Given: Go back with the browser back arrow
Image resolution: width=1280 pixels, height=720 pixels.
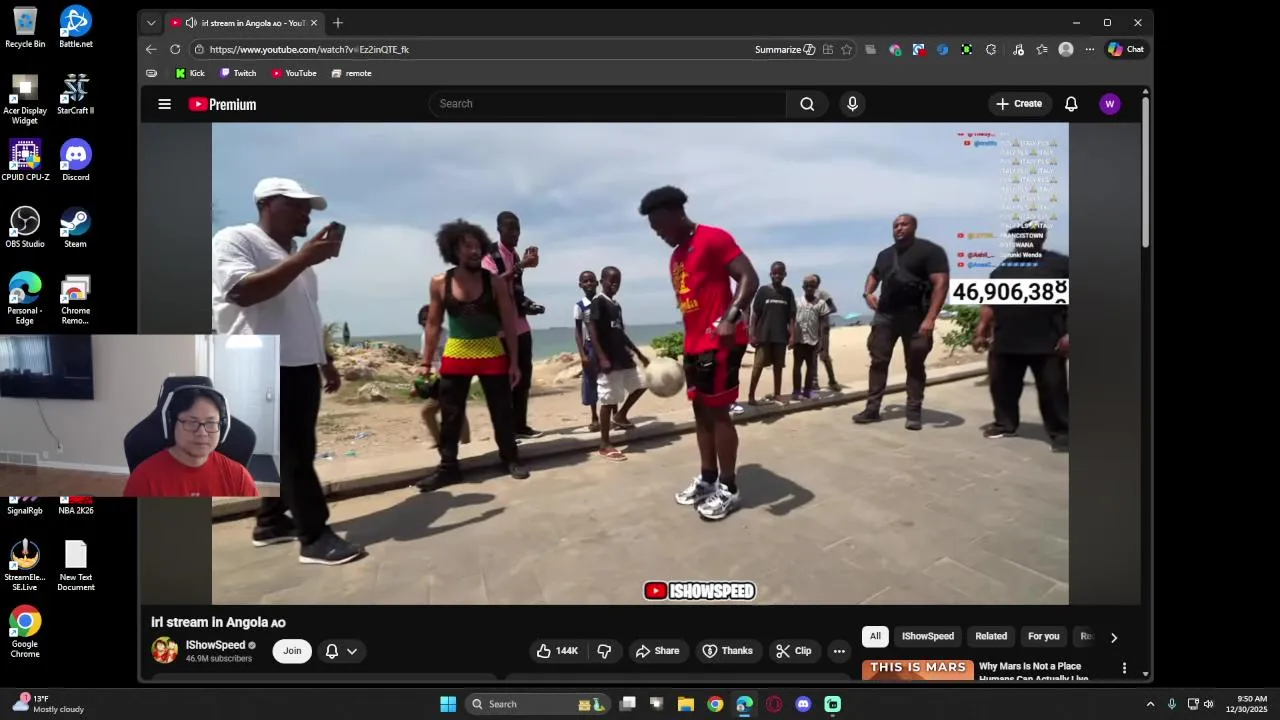Looking at the screenshot, I should tap(151, 49).
